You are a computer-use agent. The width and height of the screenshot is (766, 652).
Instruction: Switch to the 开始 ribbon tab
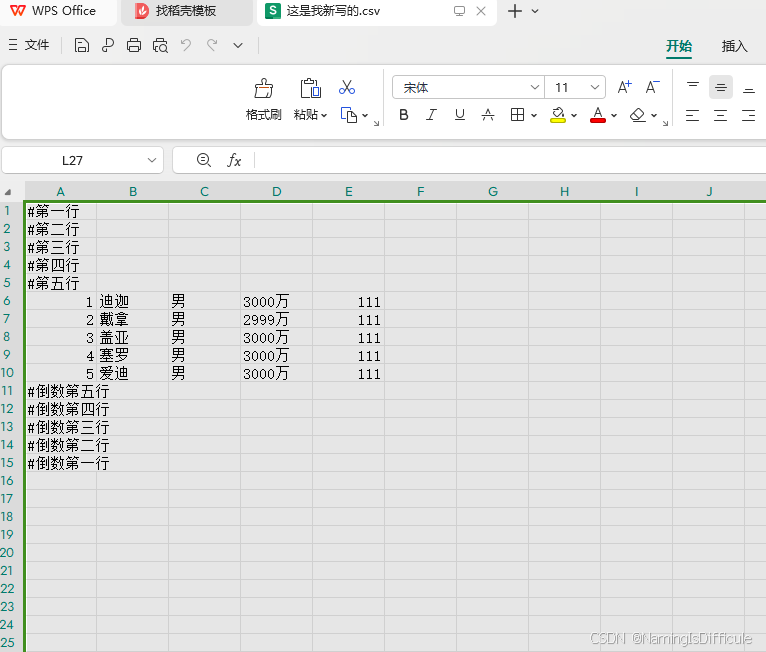point(679,46)
